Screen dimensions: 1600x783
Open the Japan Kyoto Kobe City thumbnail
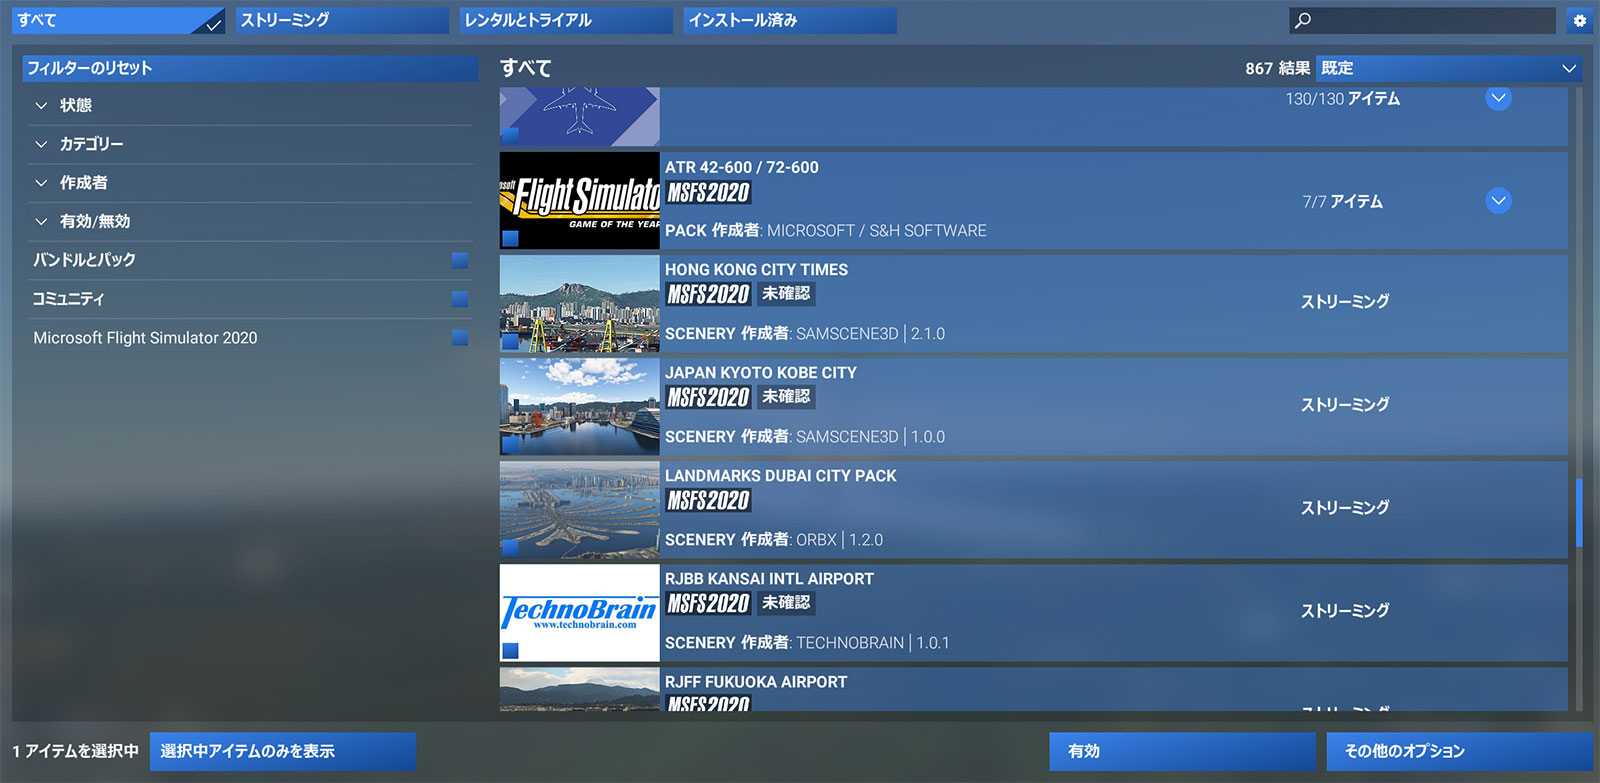click(580, 406)
